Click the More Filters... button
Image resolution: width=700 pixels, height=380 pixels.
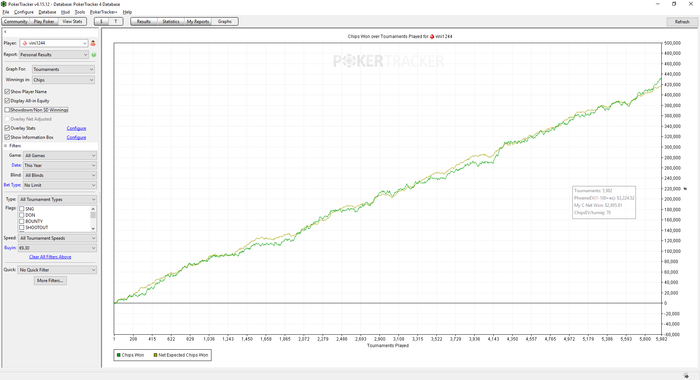coord(50,280)
